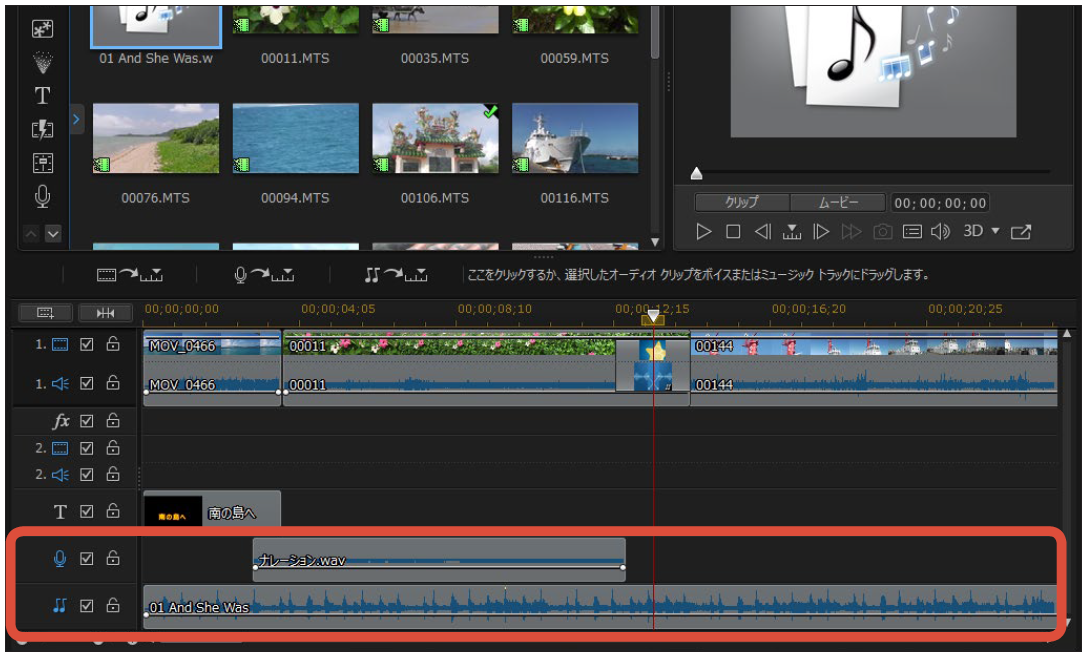1088x658 pixels.
Task: Click the preview seek slider handle
Action: point(697,173)
